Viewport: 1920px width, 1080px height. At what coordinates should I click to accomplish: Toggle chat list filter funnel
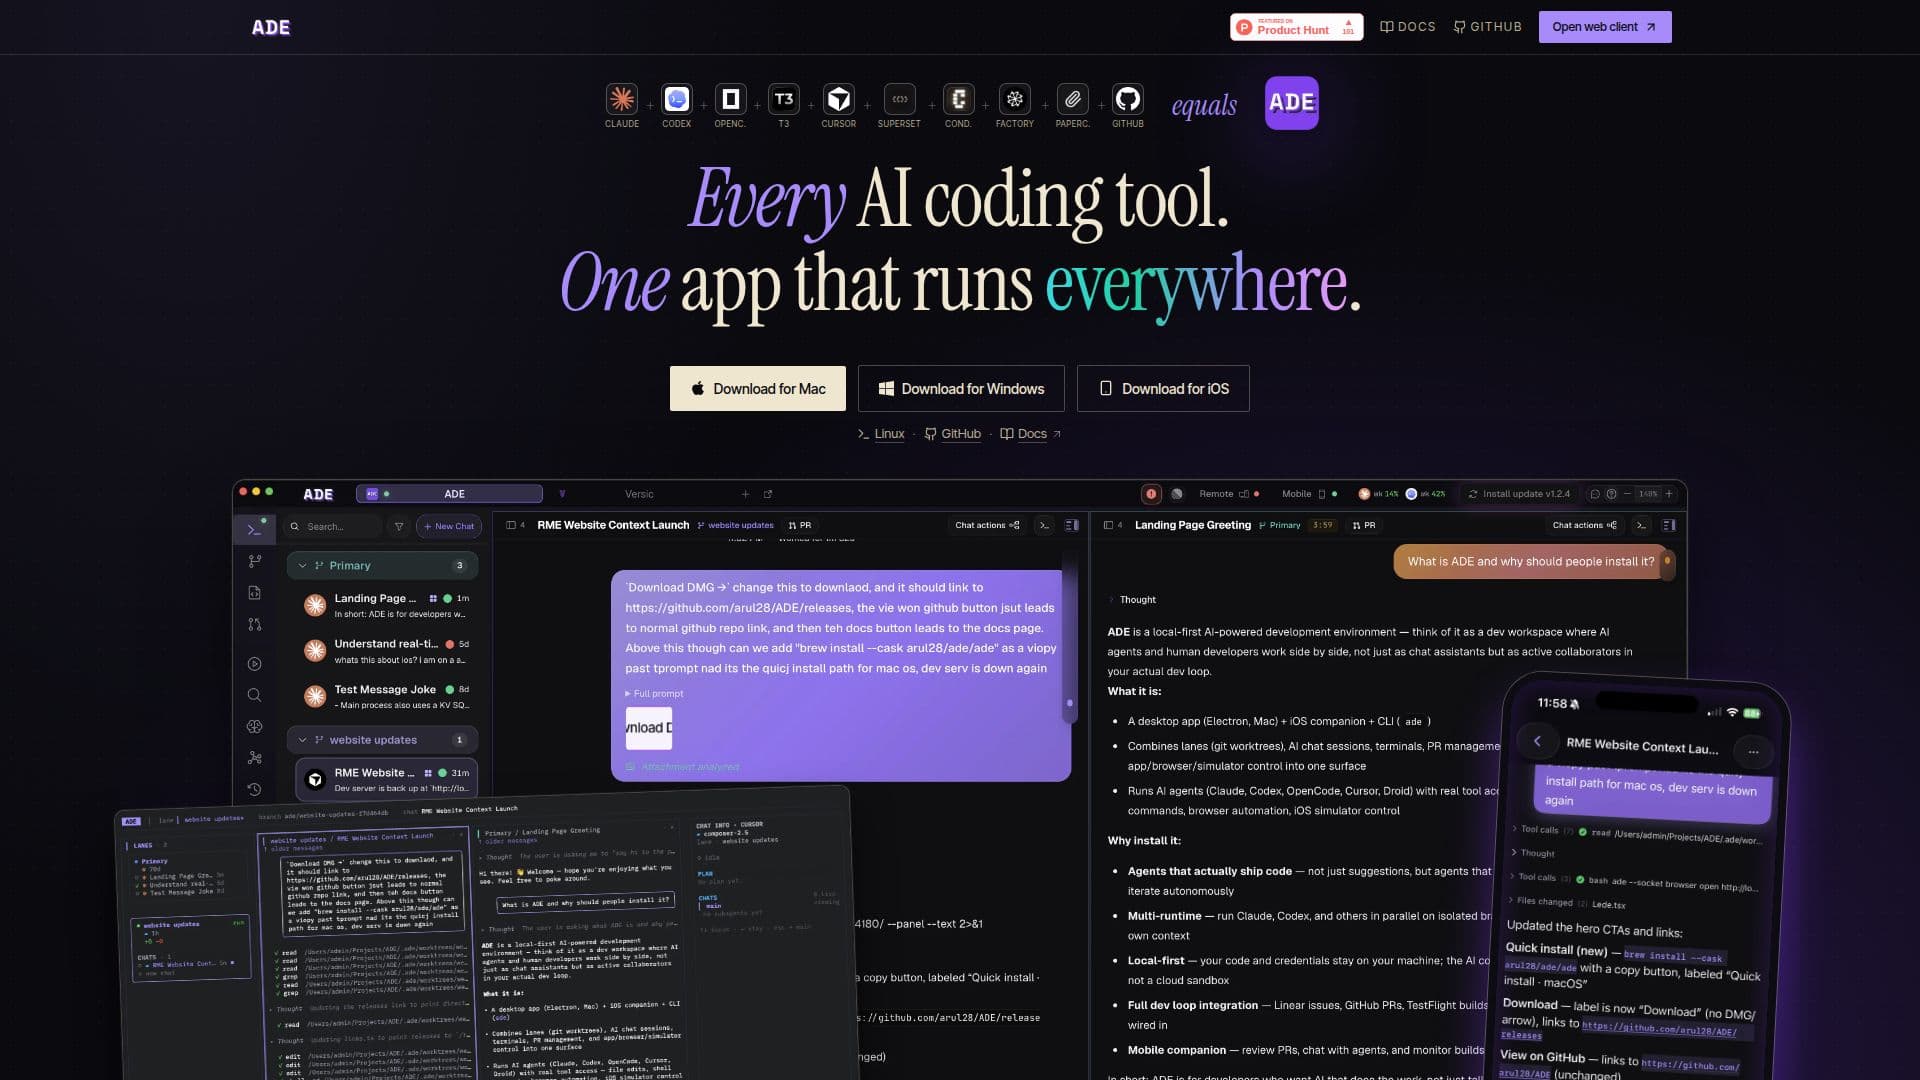tap(399, 526)
